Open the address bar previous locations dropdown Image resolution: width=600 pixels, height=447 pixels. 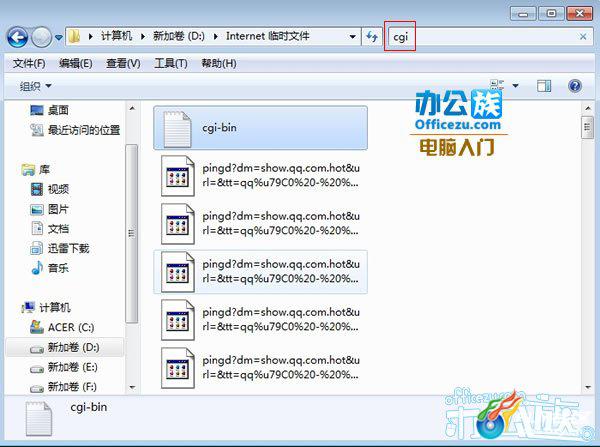352,37
